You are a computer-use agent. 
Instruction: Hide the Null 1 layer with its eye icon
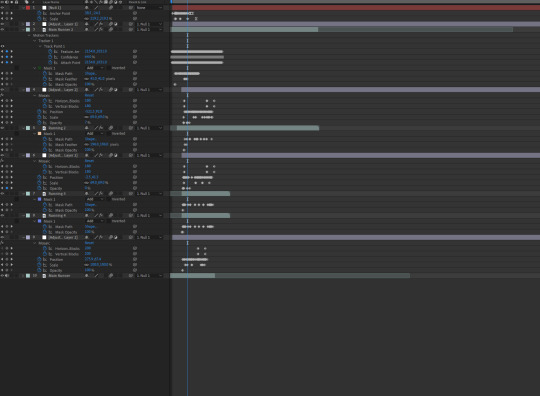[2, 8]
